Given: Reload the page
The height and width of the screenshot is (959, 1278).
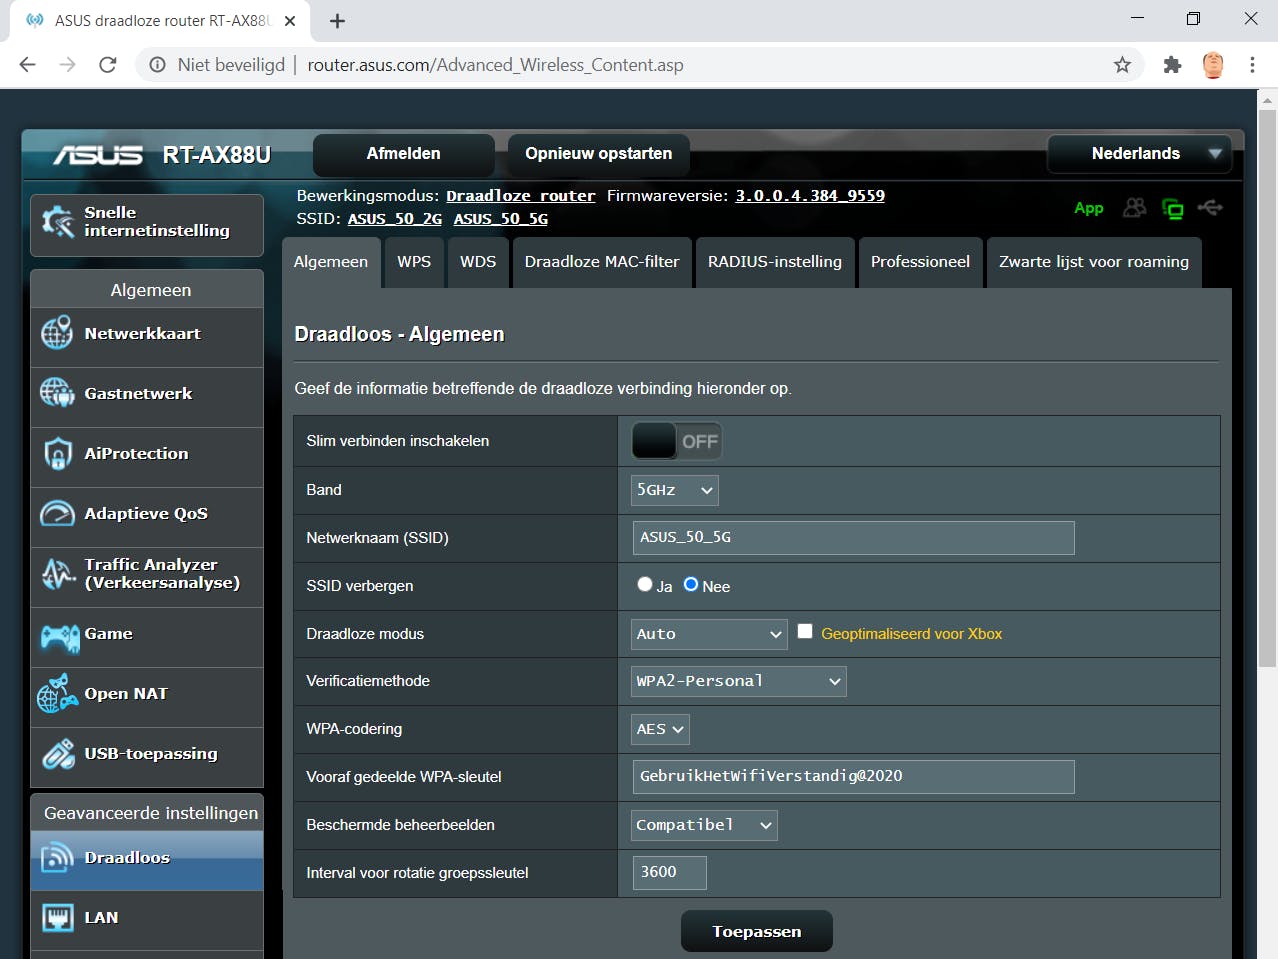Looking at the screenshot, I should pos(108,65).
